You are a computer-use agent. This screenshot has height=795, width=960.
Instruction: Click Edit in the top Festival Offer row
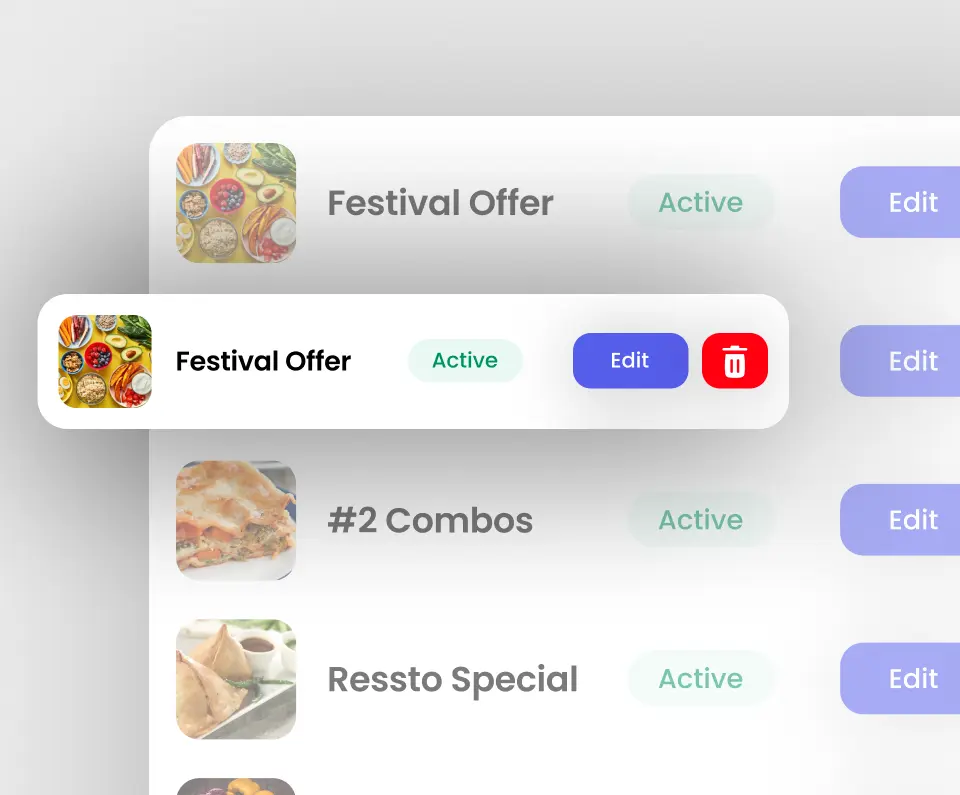(x=900, y=202)
